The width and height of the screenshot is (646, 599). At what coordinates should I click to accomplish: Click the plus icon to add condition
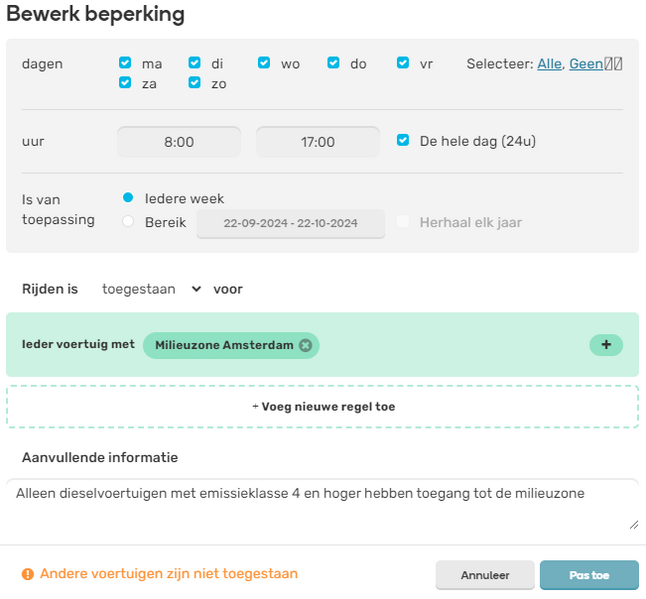605,345
